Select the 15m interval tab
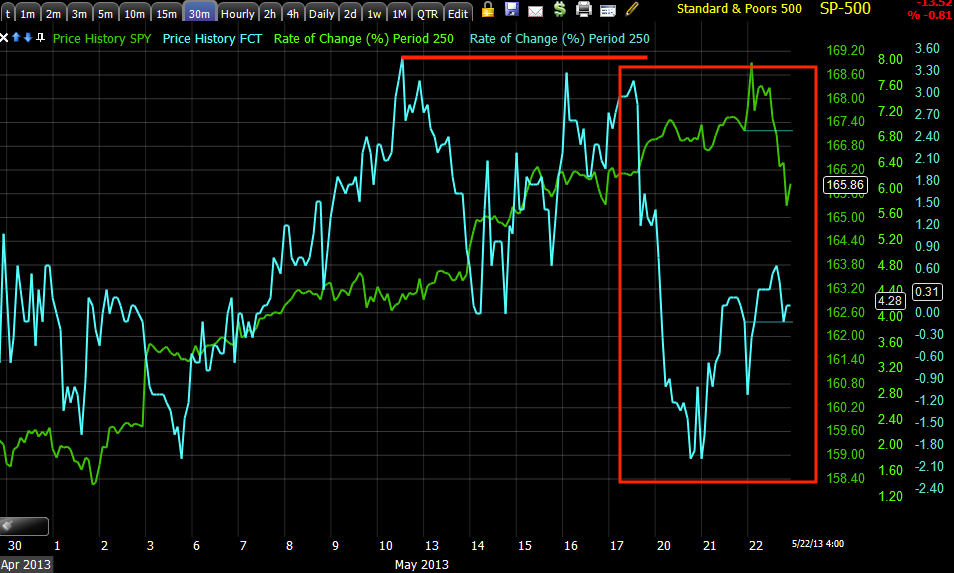 (167, 13)
